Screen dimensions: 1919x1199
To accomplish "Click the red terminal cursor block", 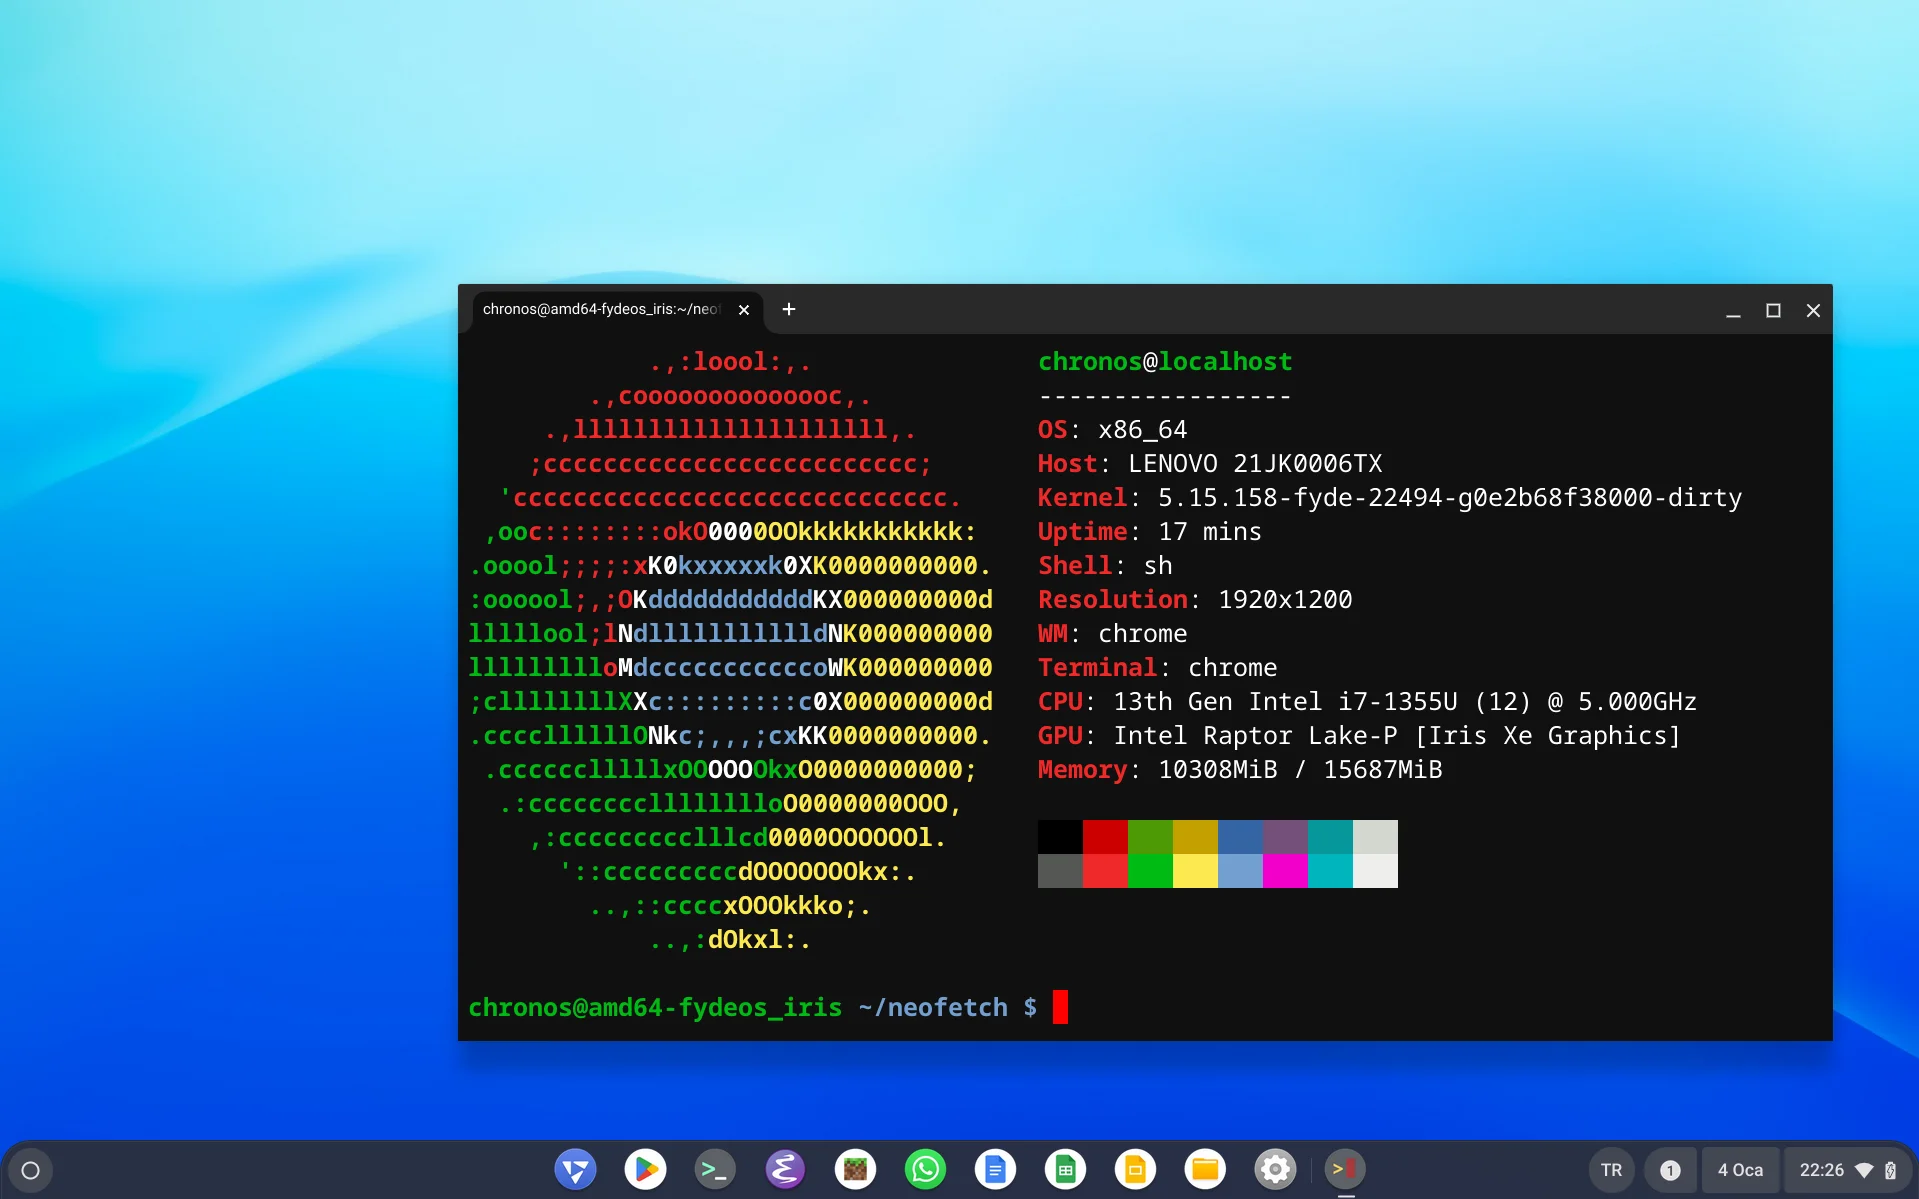I will tap(1060, 1007).
